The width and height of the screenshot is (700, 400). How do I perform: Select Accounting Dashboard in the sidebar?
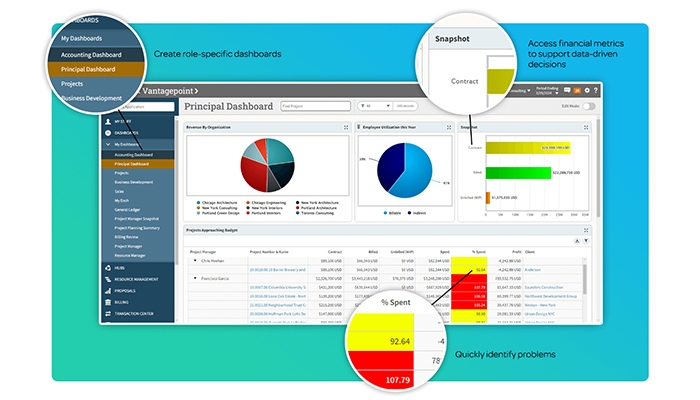pyautogui.click(x=138, y=155)
